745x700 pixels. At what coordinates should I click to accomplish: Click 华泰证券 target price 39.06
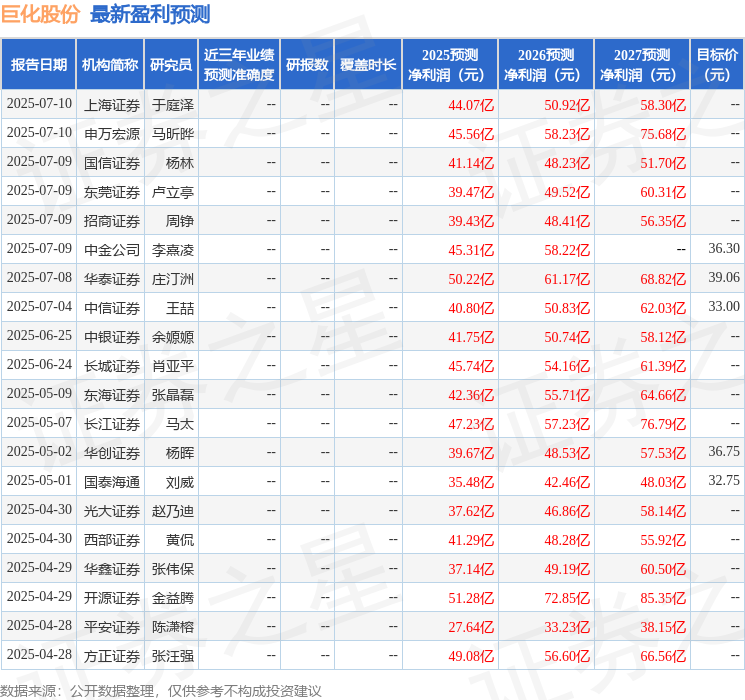click(723, 278)
